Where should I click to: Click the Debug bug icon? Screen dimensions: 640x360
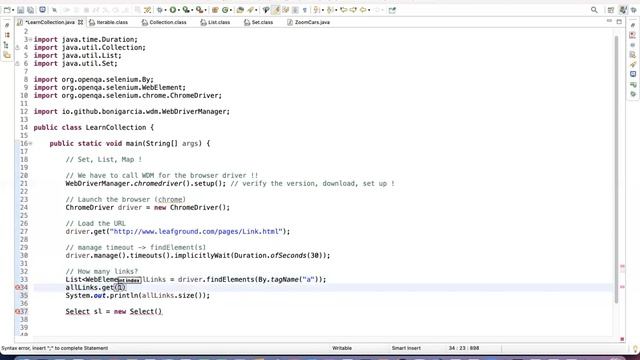(160, 10)
